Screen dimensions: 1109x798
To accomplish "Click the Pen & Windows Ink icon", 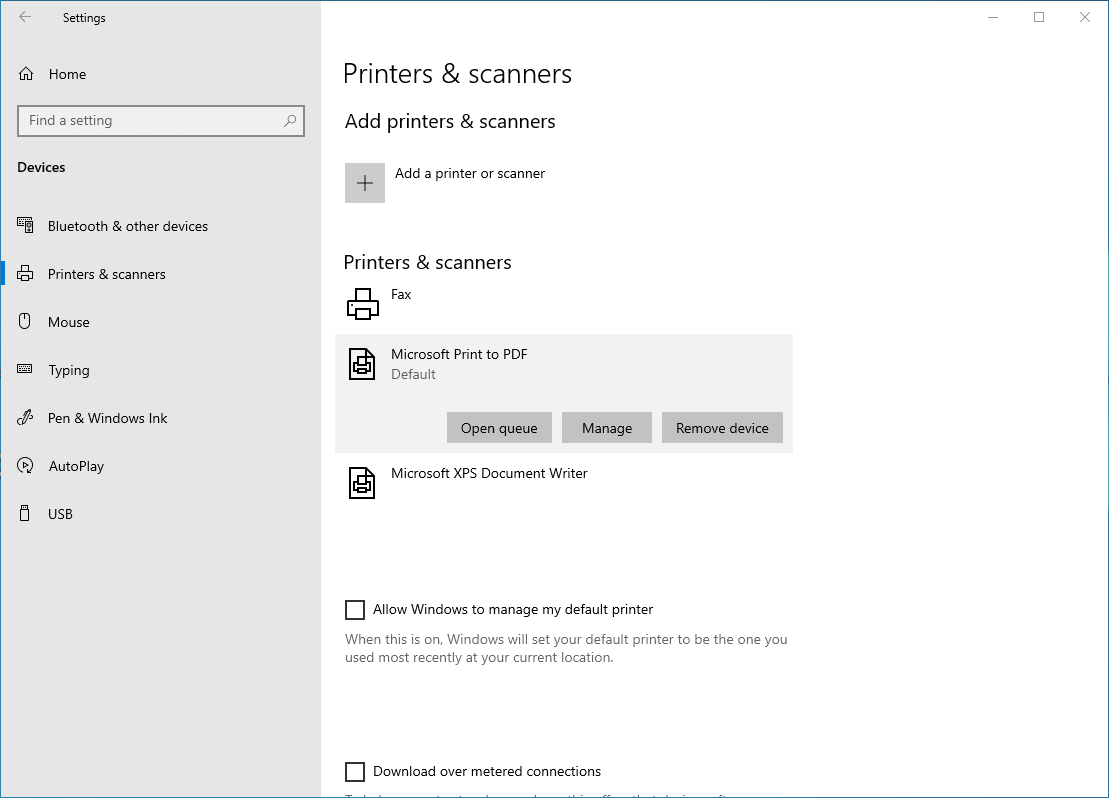I will click(25, 417).
